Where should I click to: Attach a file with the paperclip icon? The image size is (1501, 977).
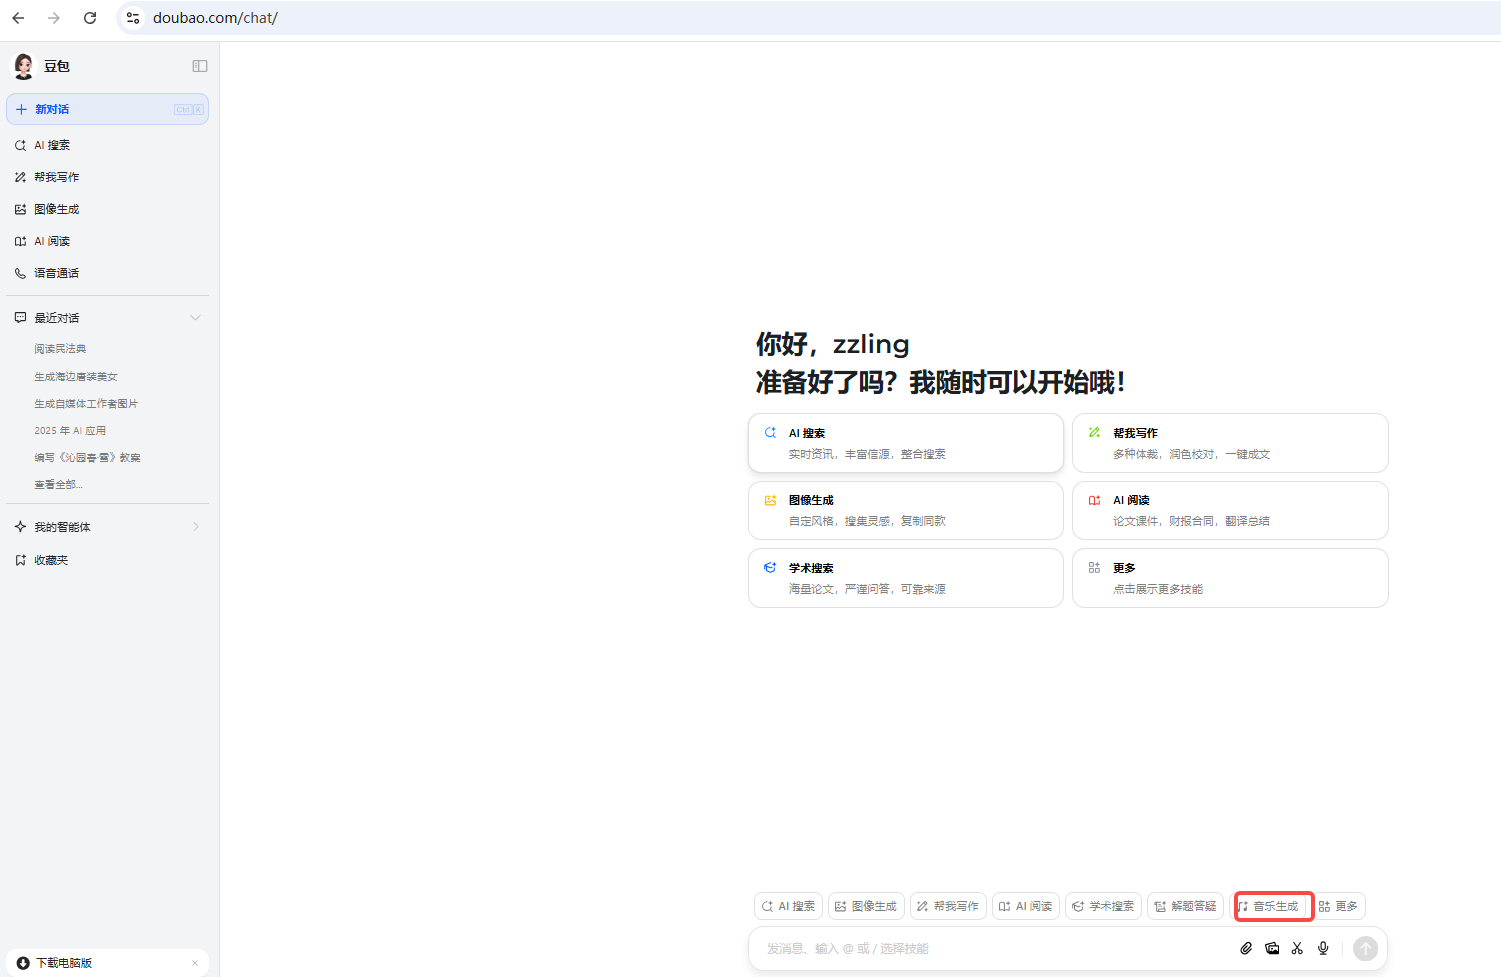(x=1246, y=948)
